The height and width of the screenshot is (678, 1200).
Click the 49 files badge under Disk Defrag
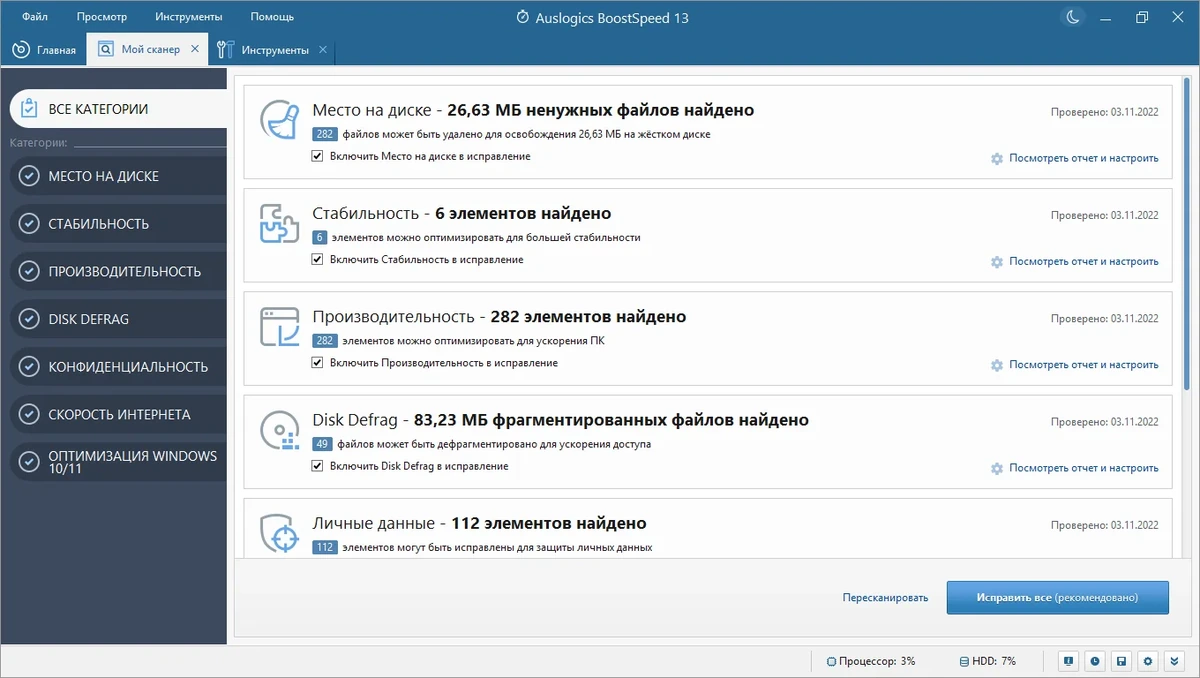pyautogui.click(x=322, y=444)
